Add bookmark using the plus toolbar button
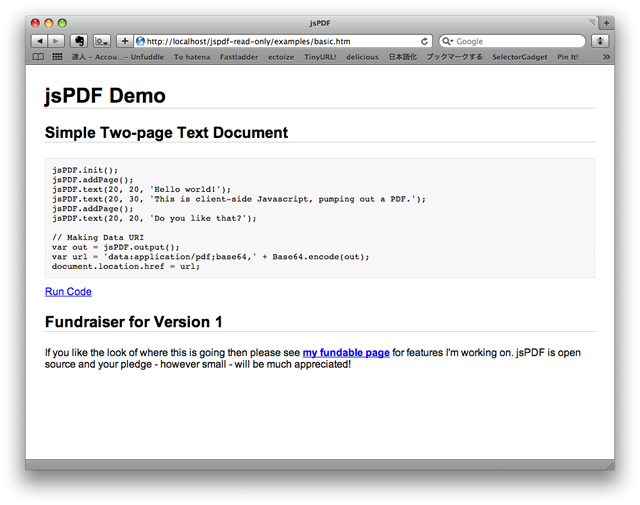640x505 pixels. [x=125, y=41]
